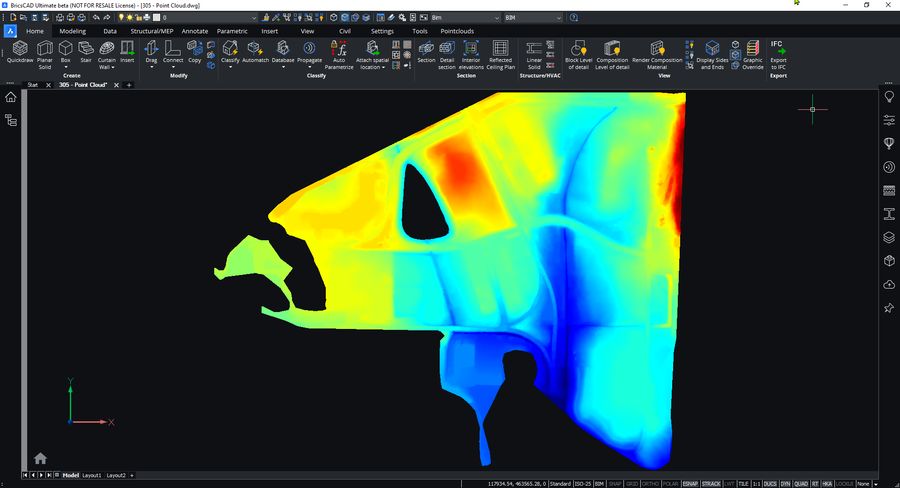Toggle ORTHO mode in status bar
900x488 pixels.
(650, 483)
